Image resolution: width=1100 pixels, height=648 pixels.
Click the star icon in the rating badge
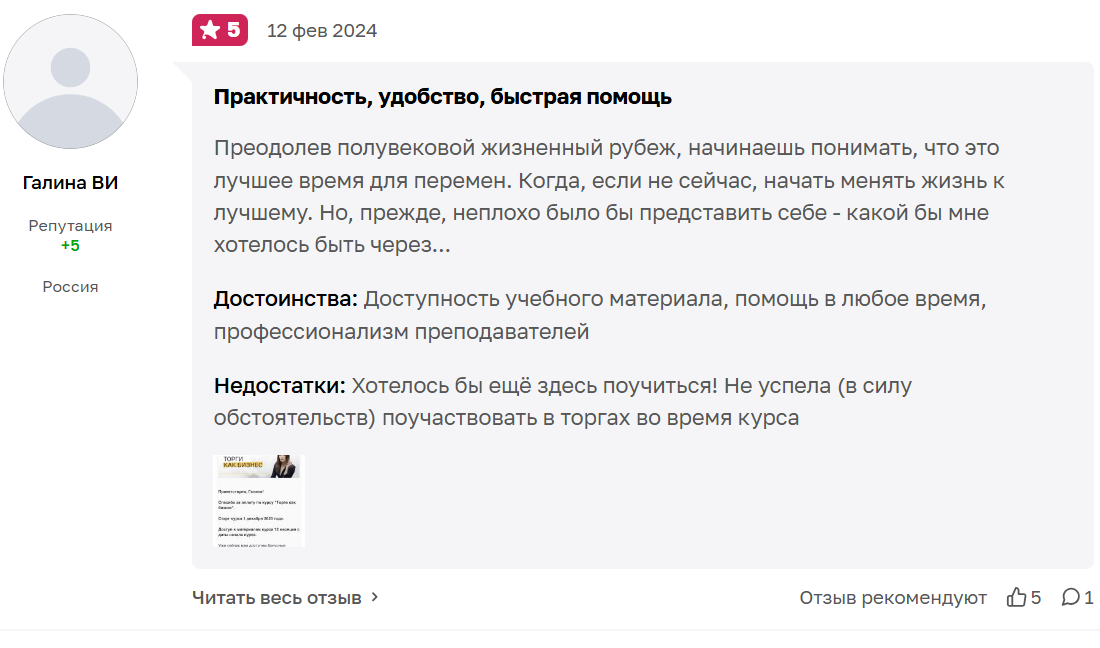pyautogui.click(x=209, y=30)
